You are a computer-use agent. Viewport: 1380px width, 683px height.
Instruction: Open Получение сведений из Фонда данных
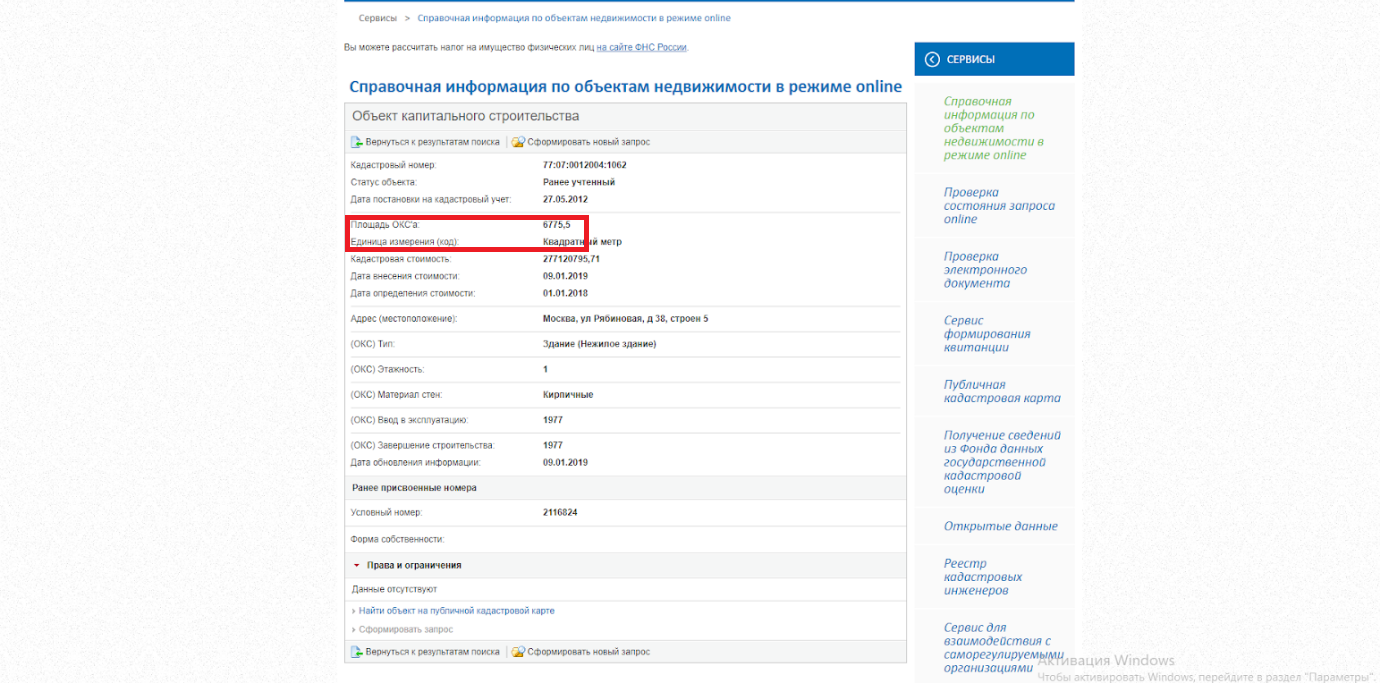click(x=1002, y=462)
